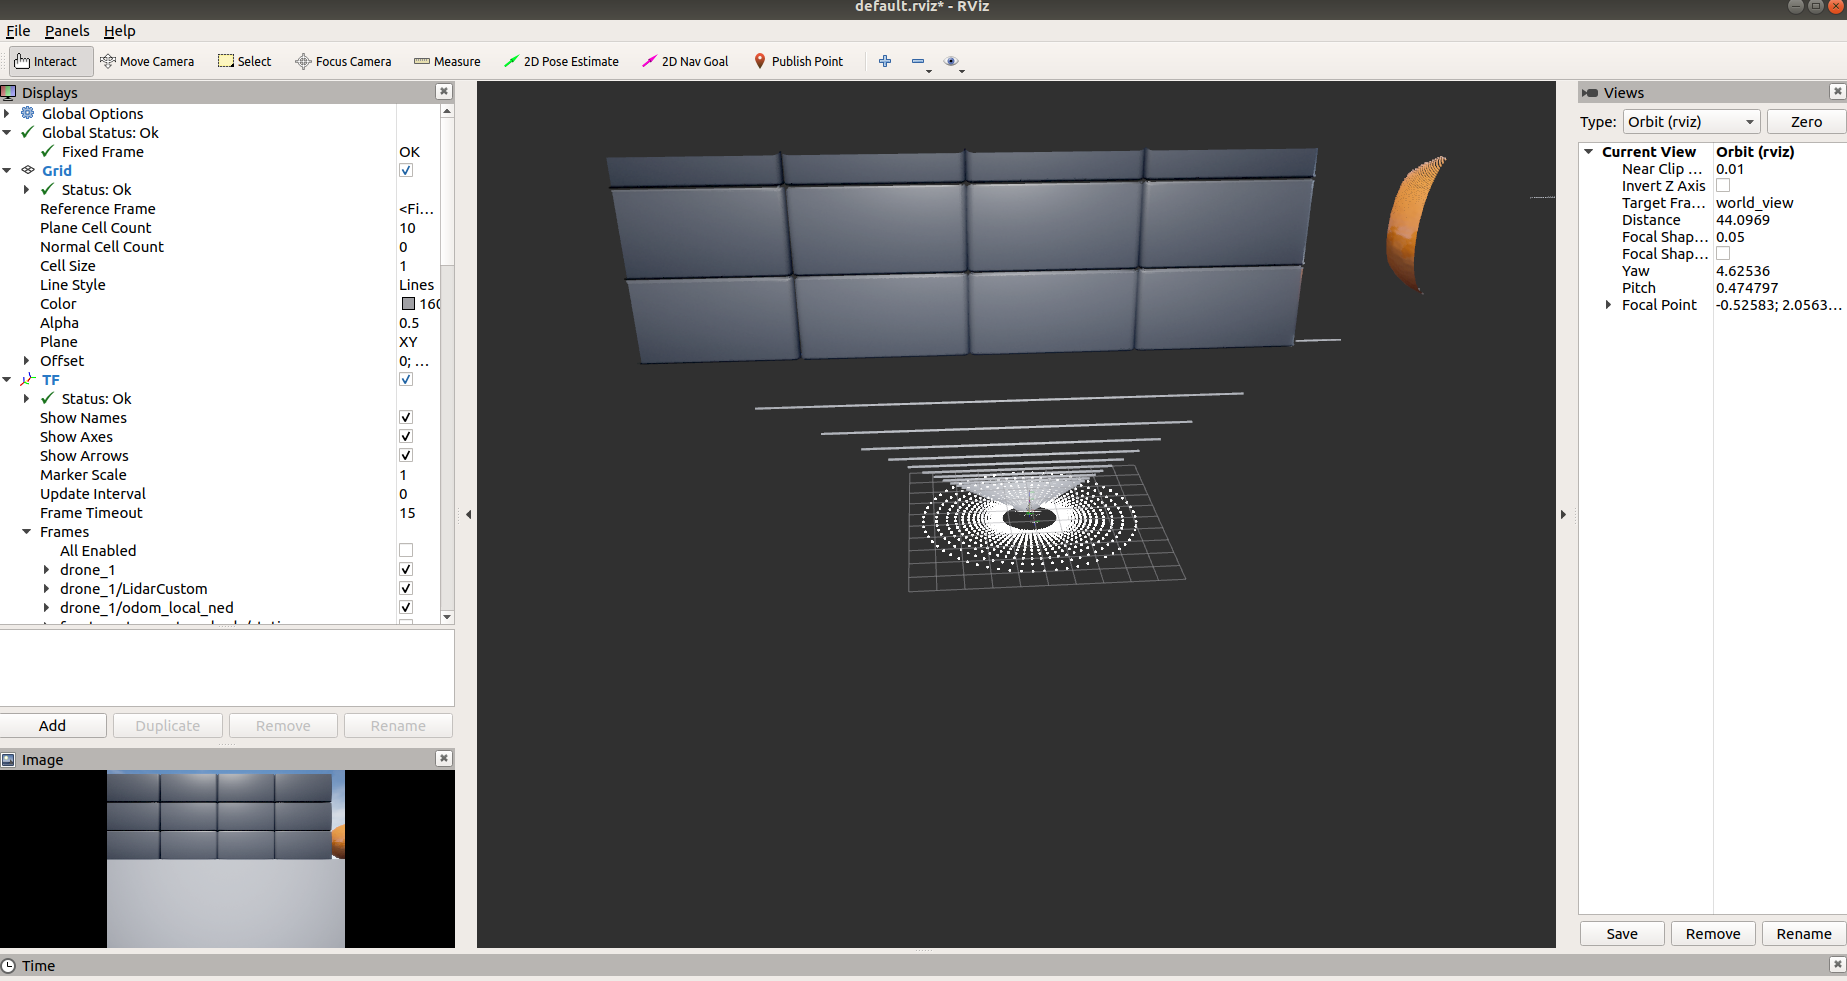Click the Views panel camera icon

click(x=1590, y=92)
